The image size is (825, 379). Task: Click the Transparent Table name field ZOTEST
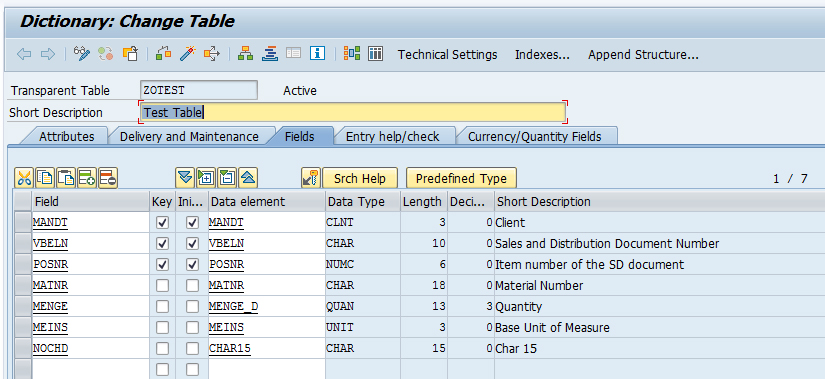(199, 90)
